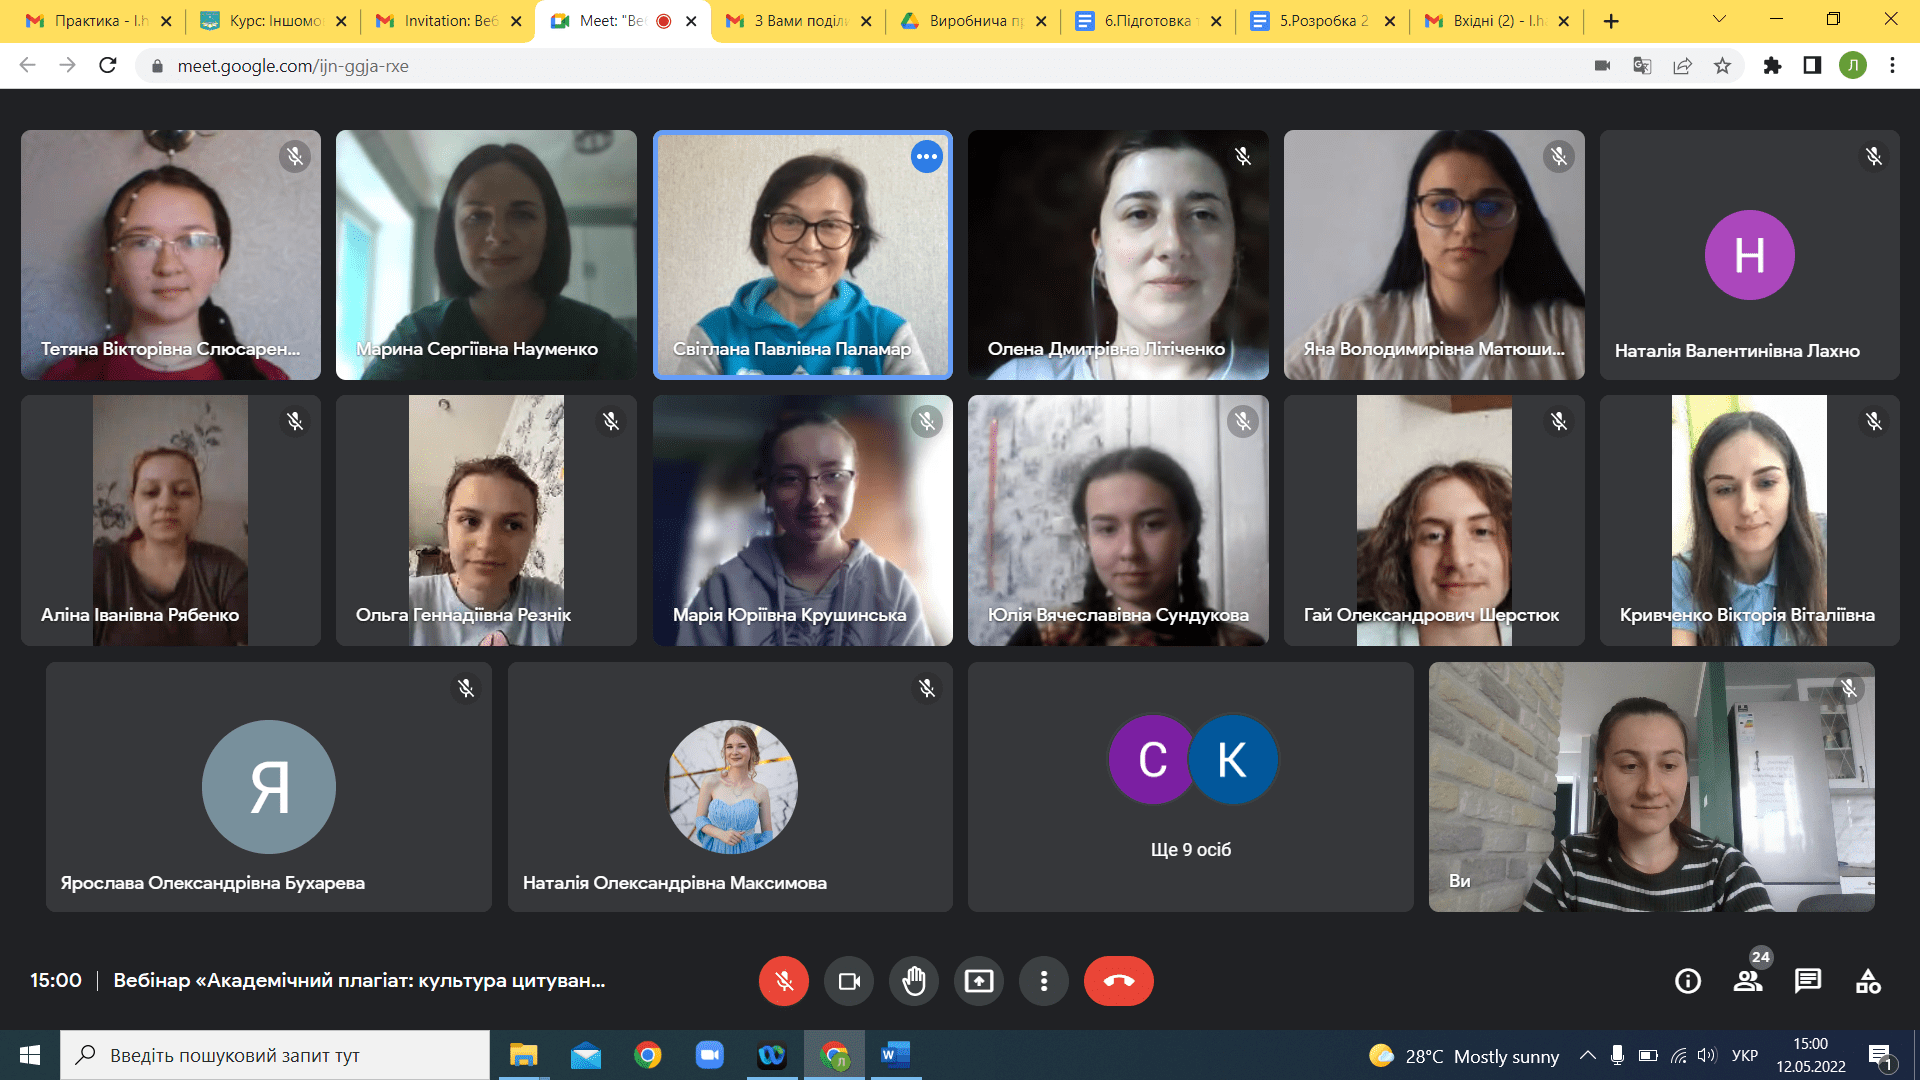The width and height of the screenshot is (1920, 1080).
Task: Expand the tab search chevron
Action: point(1719,20)
